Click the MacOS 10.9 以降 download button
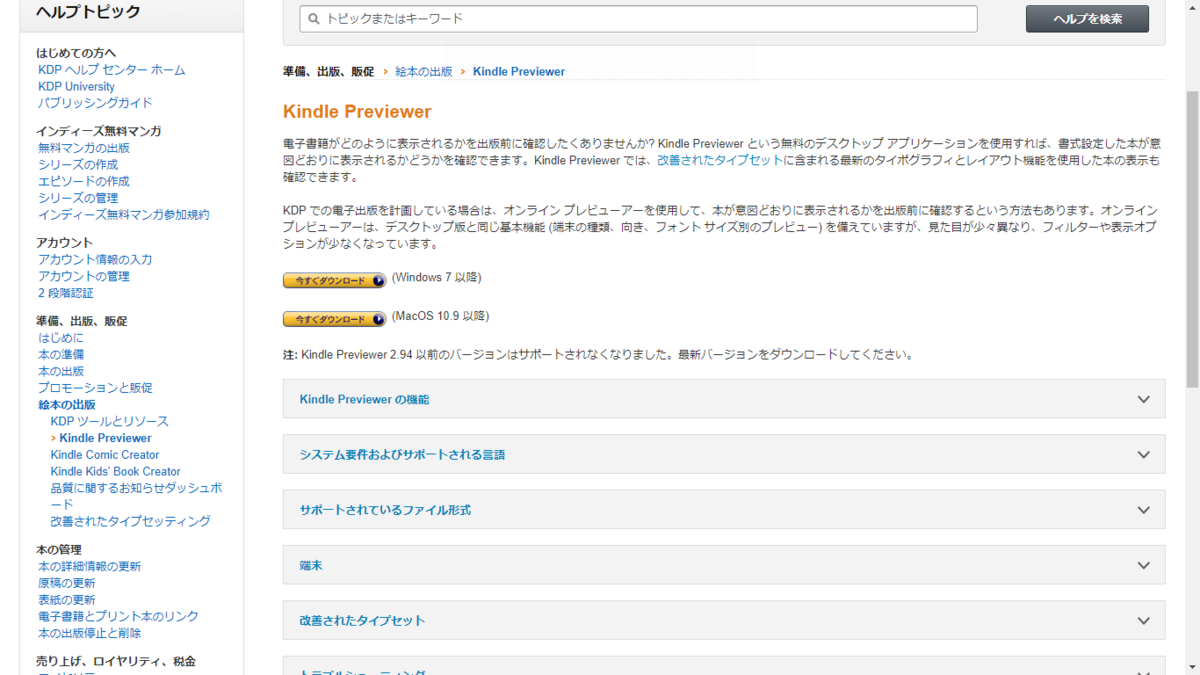The width and height of the screenshot is (1200, 675). coord(334,318)
